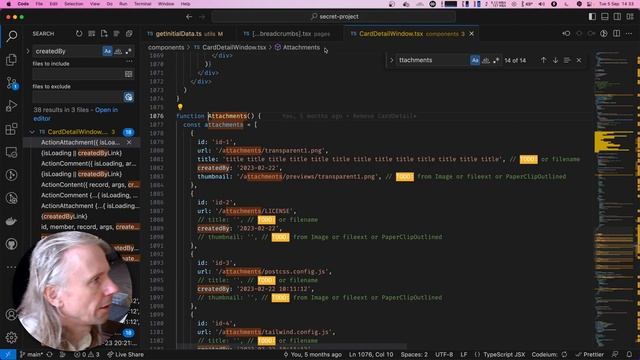Toggle use exclude settings and ignore files
Viewport: 640px width, 360px height.
[129, 97]
